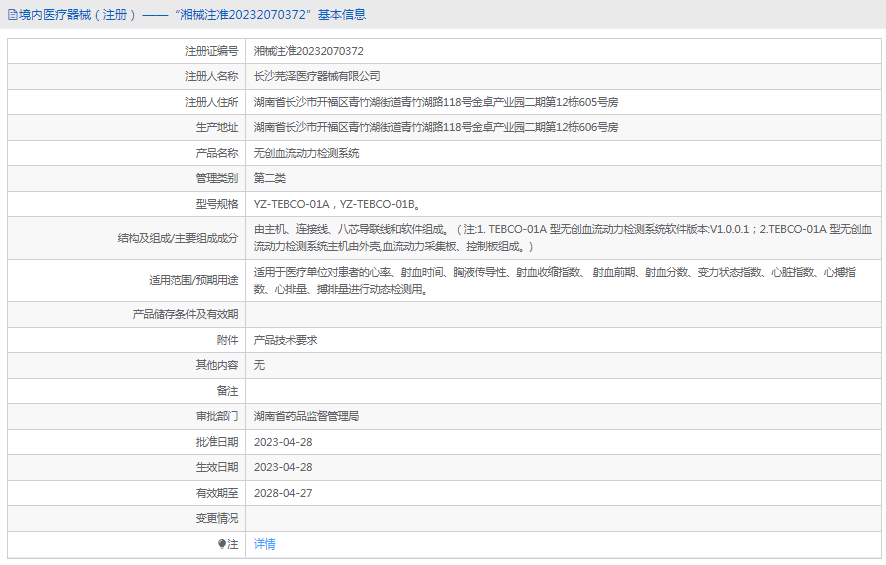886x565 pixels.
Task: Select effective date 2023-04-28 in 生效日期 row
Action: (283, 467)
